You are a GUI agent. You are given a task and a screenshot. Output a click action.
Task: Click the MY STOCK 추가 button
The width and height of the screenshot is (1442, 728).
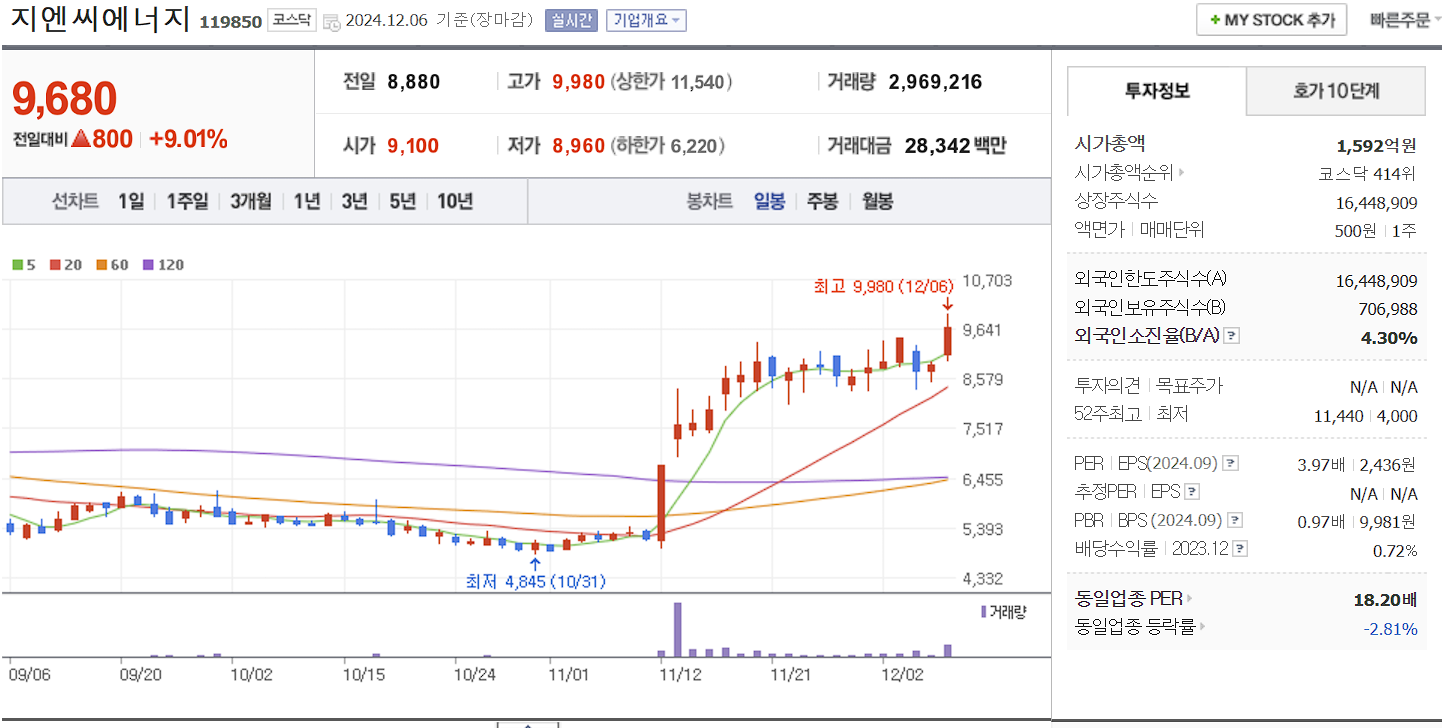(x=1271, y=18)
